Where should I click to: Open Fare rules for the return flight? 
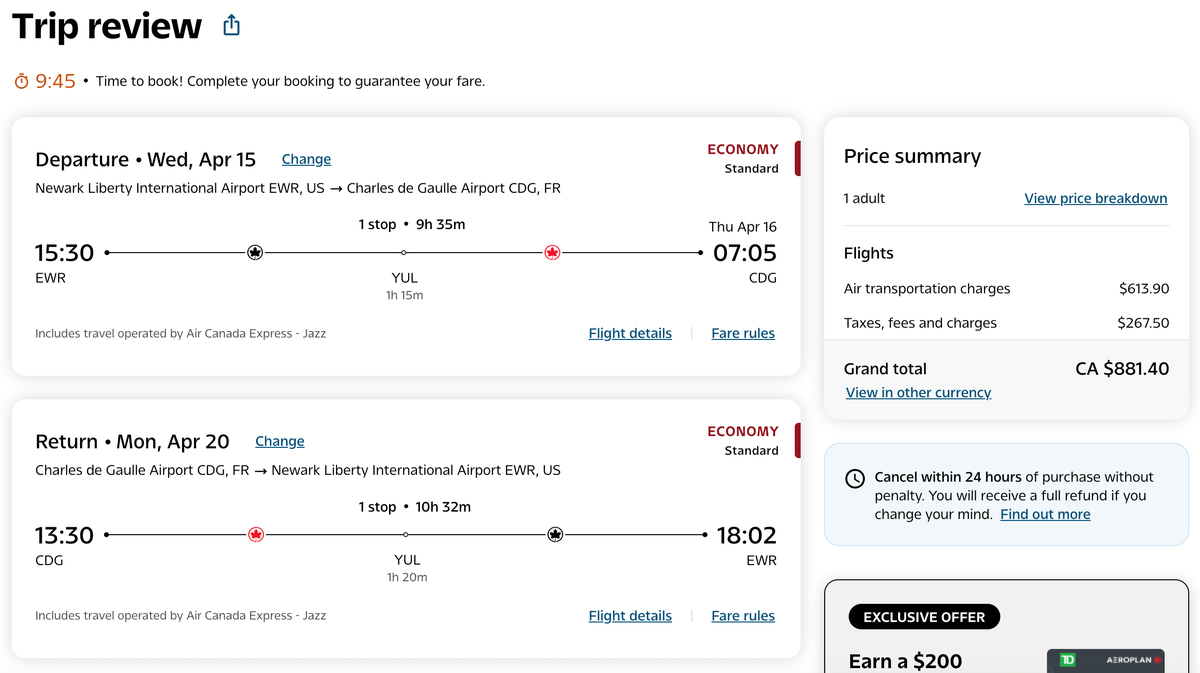point(743,615)
